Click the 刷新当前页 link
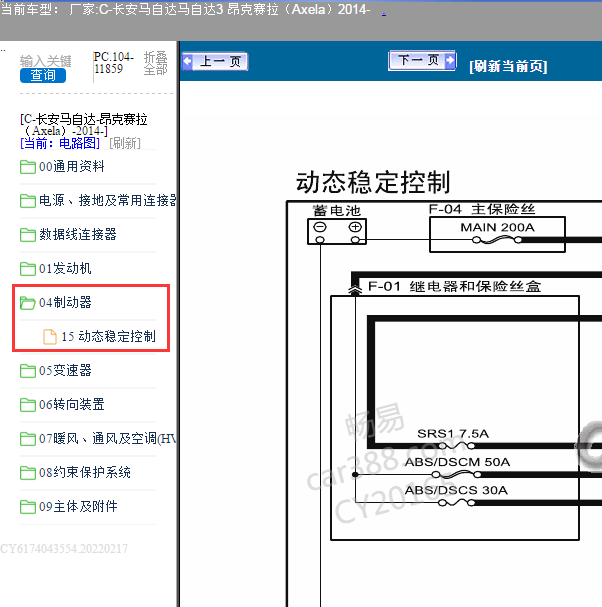 (x=508, y=66)
